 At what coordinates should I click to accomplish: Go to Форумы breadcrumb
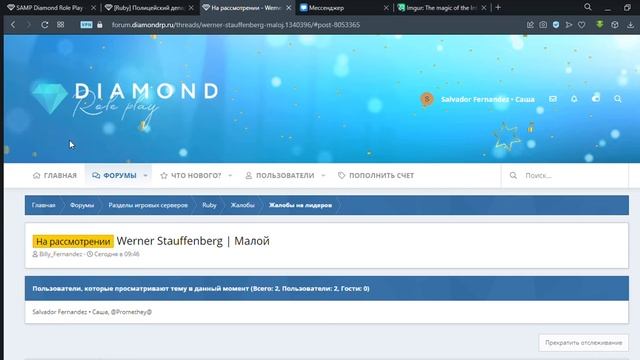(x=82, y=205)
